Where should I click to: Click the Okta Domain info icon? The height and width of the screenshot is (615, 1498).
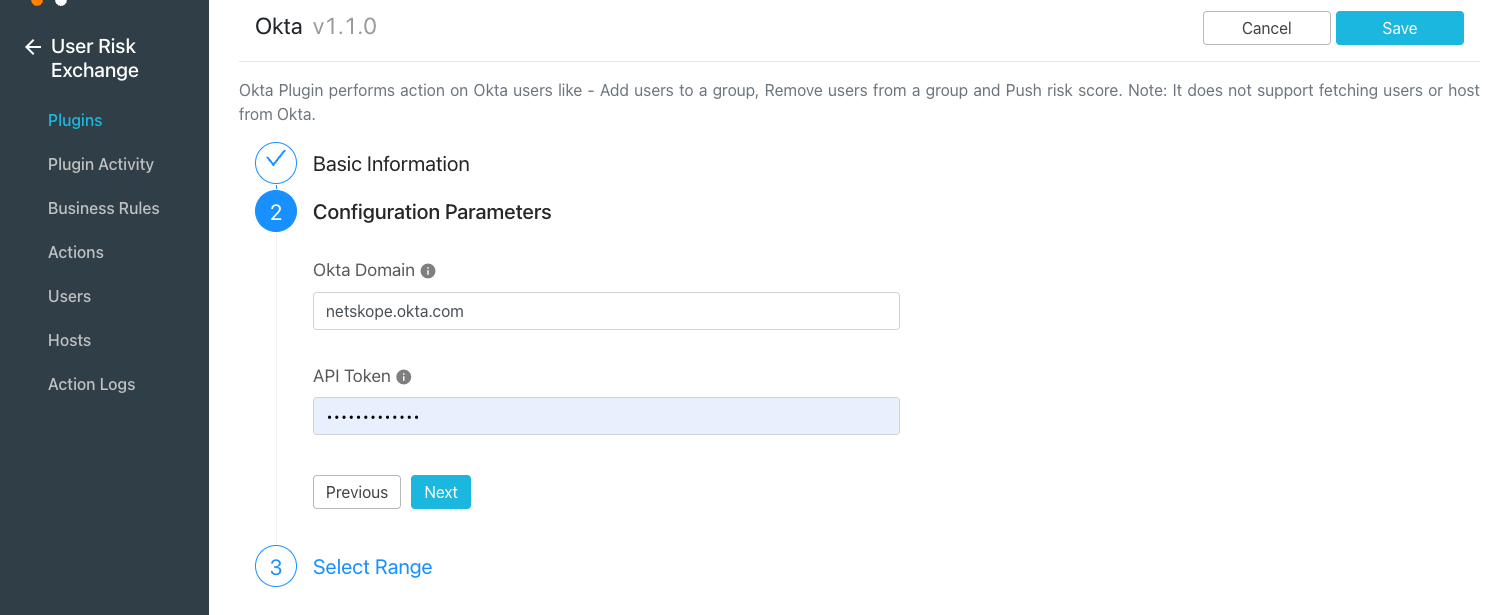(428, 271)
